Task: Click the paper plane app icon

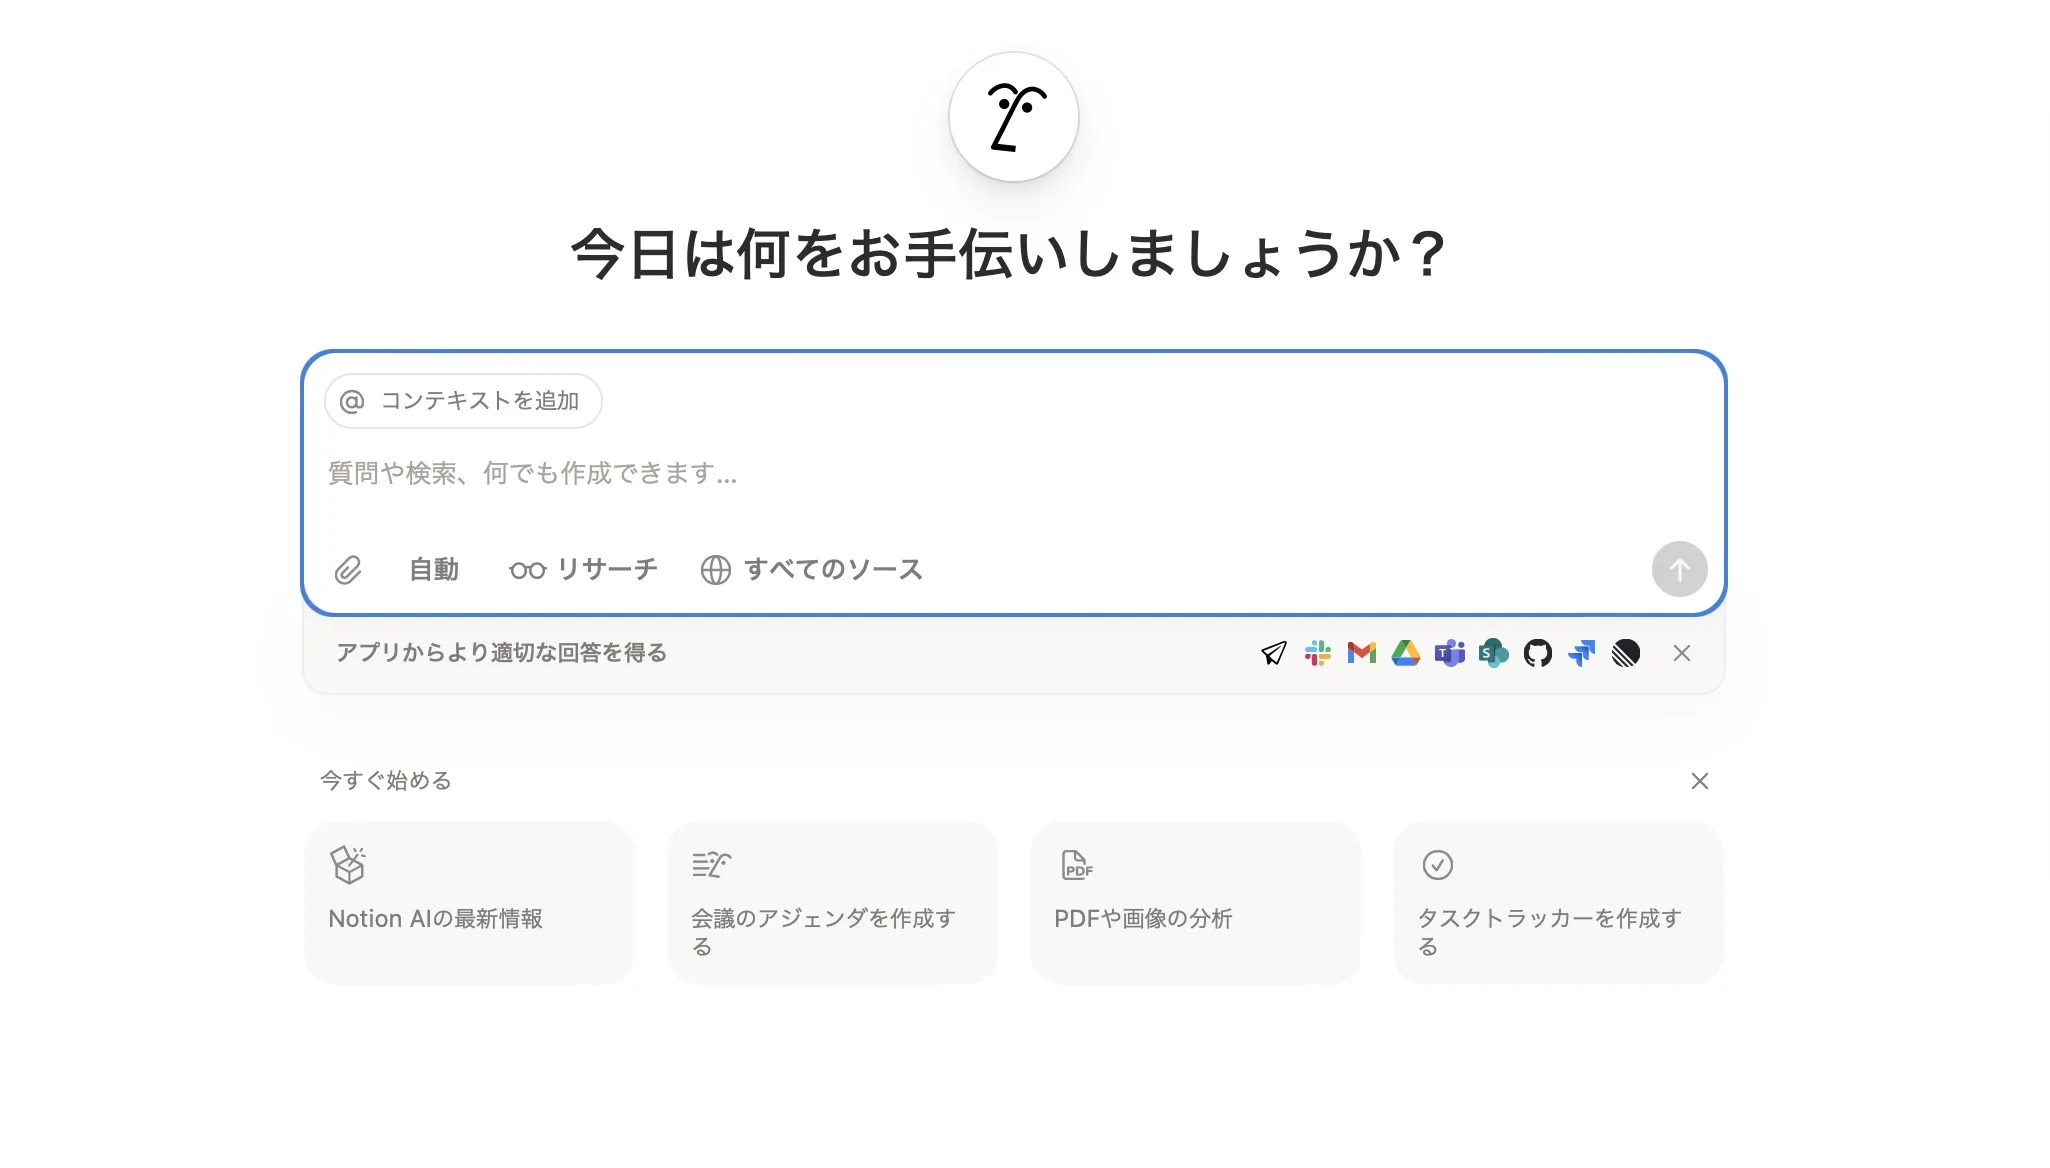Action: pos(1274,653)
